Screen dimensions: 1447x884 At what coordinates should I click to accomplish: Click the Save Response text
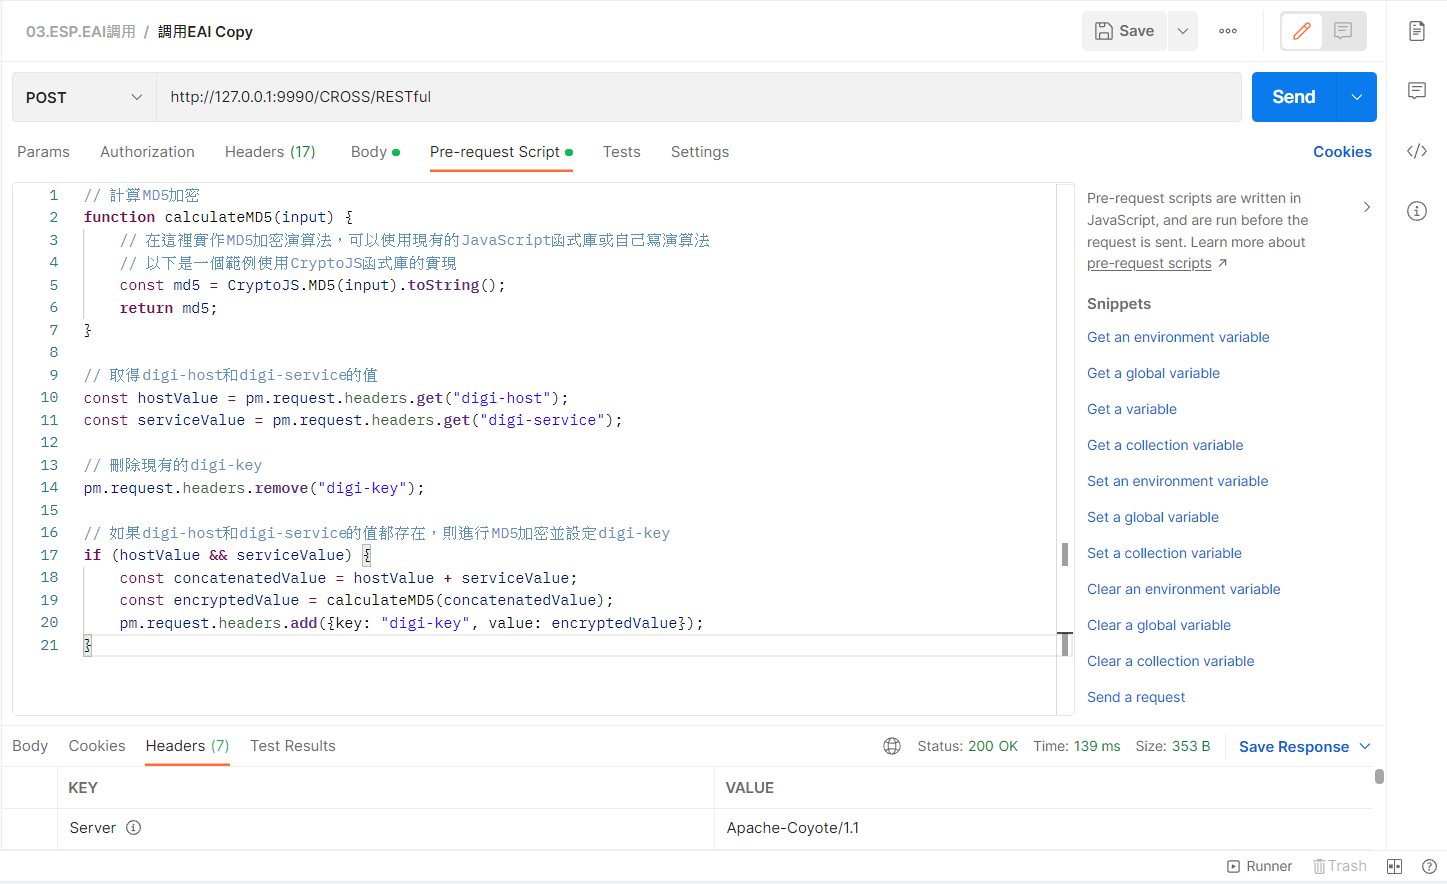[1294, 746]
